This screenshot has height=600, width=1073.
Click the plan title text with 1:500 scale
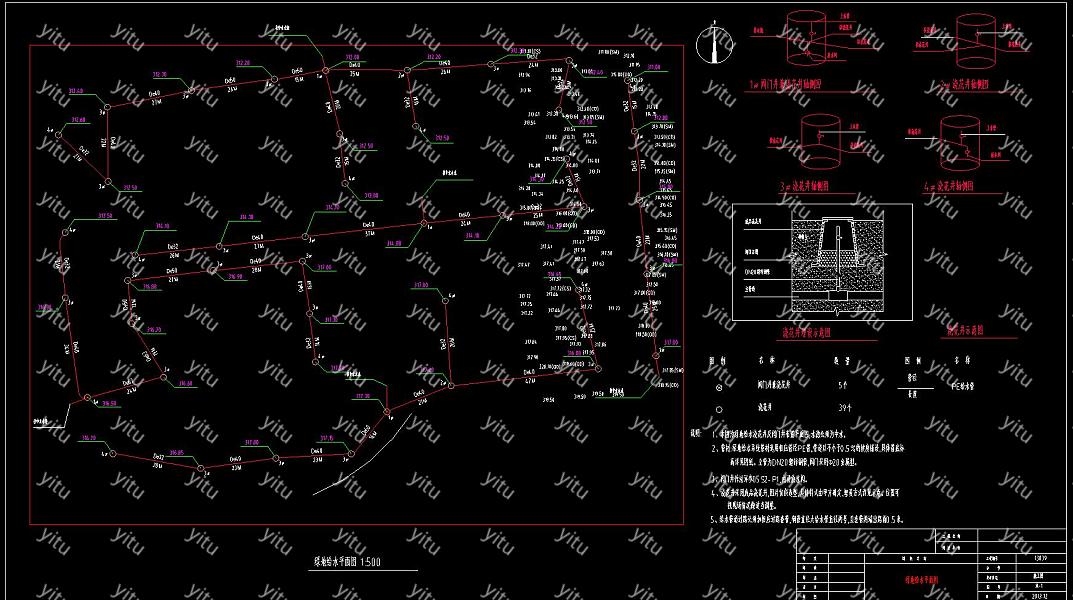(x=341, y=563)
